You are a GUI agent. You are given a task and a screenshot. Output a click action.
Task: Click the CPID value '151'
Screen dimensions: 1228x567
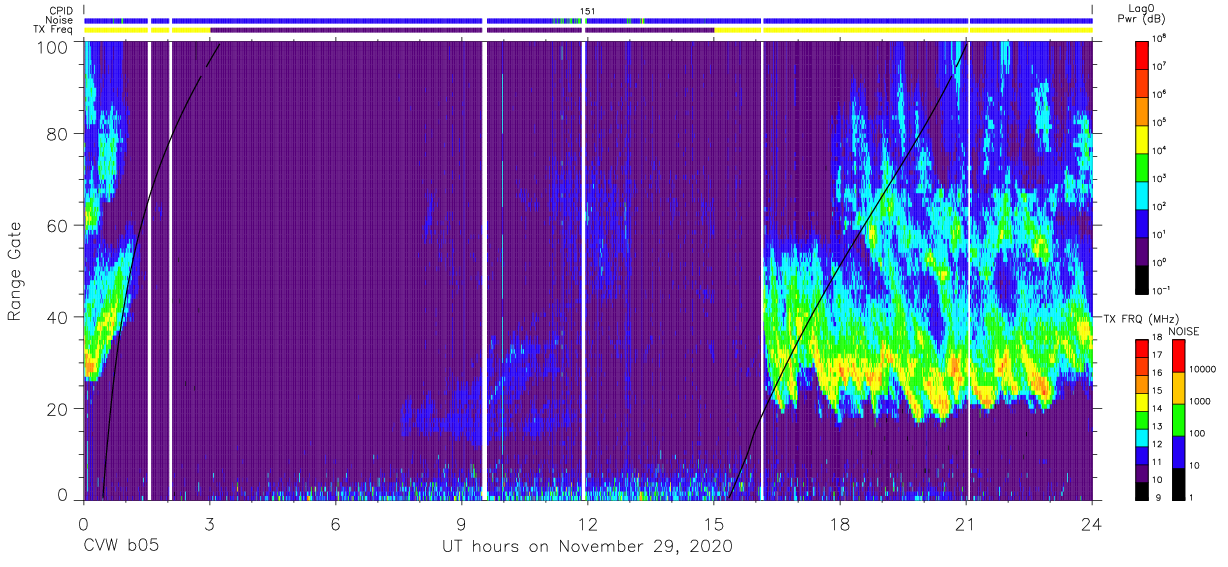pos(588,11)
